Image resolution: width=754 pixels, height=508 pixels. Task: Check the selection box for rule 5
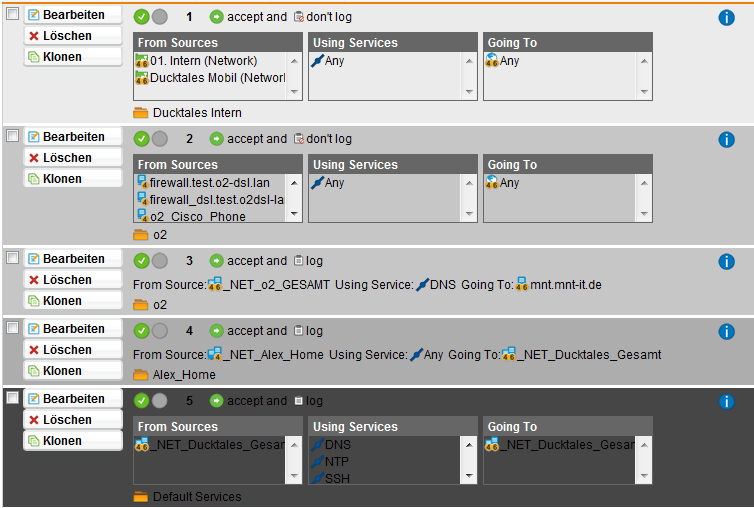point(12,398)
